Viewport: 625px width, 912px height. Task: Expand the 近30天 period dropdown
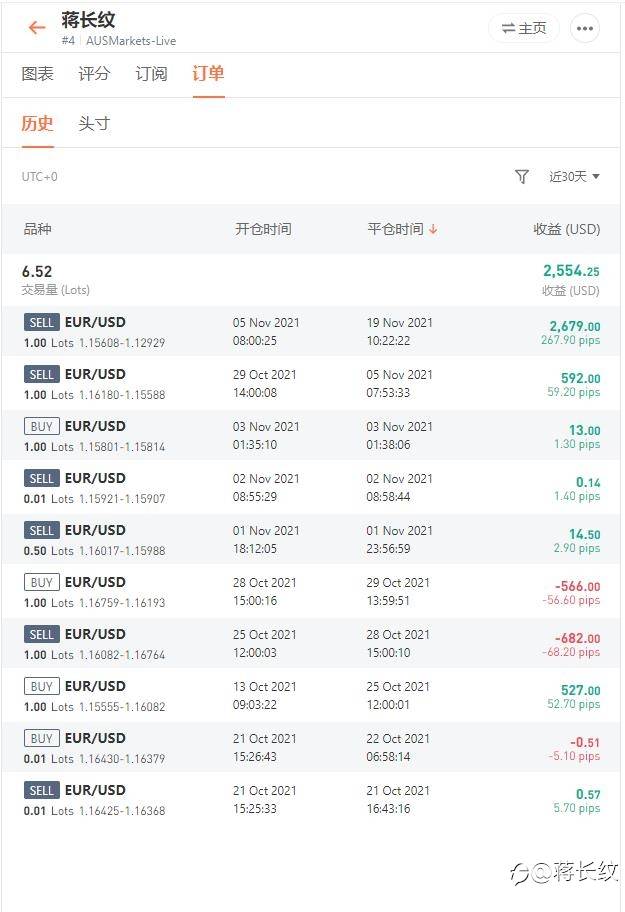click(574, 176)
